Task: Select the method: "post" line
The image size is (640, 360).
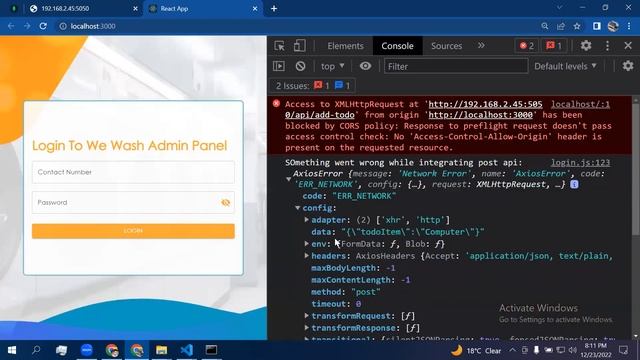Action: click(x=346, y=292)
